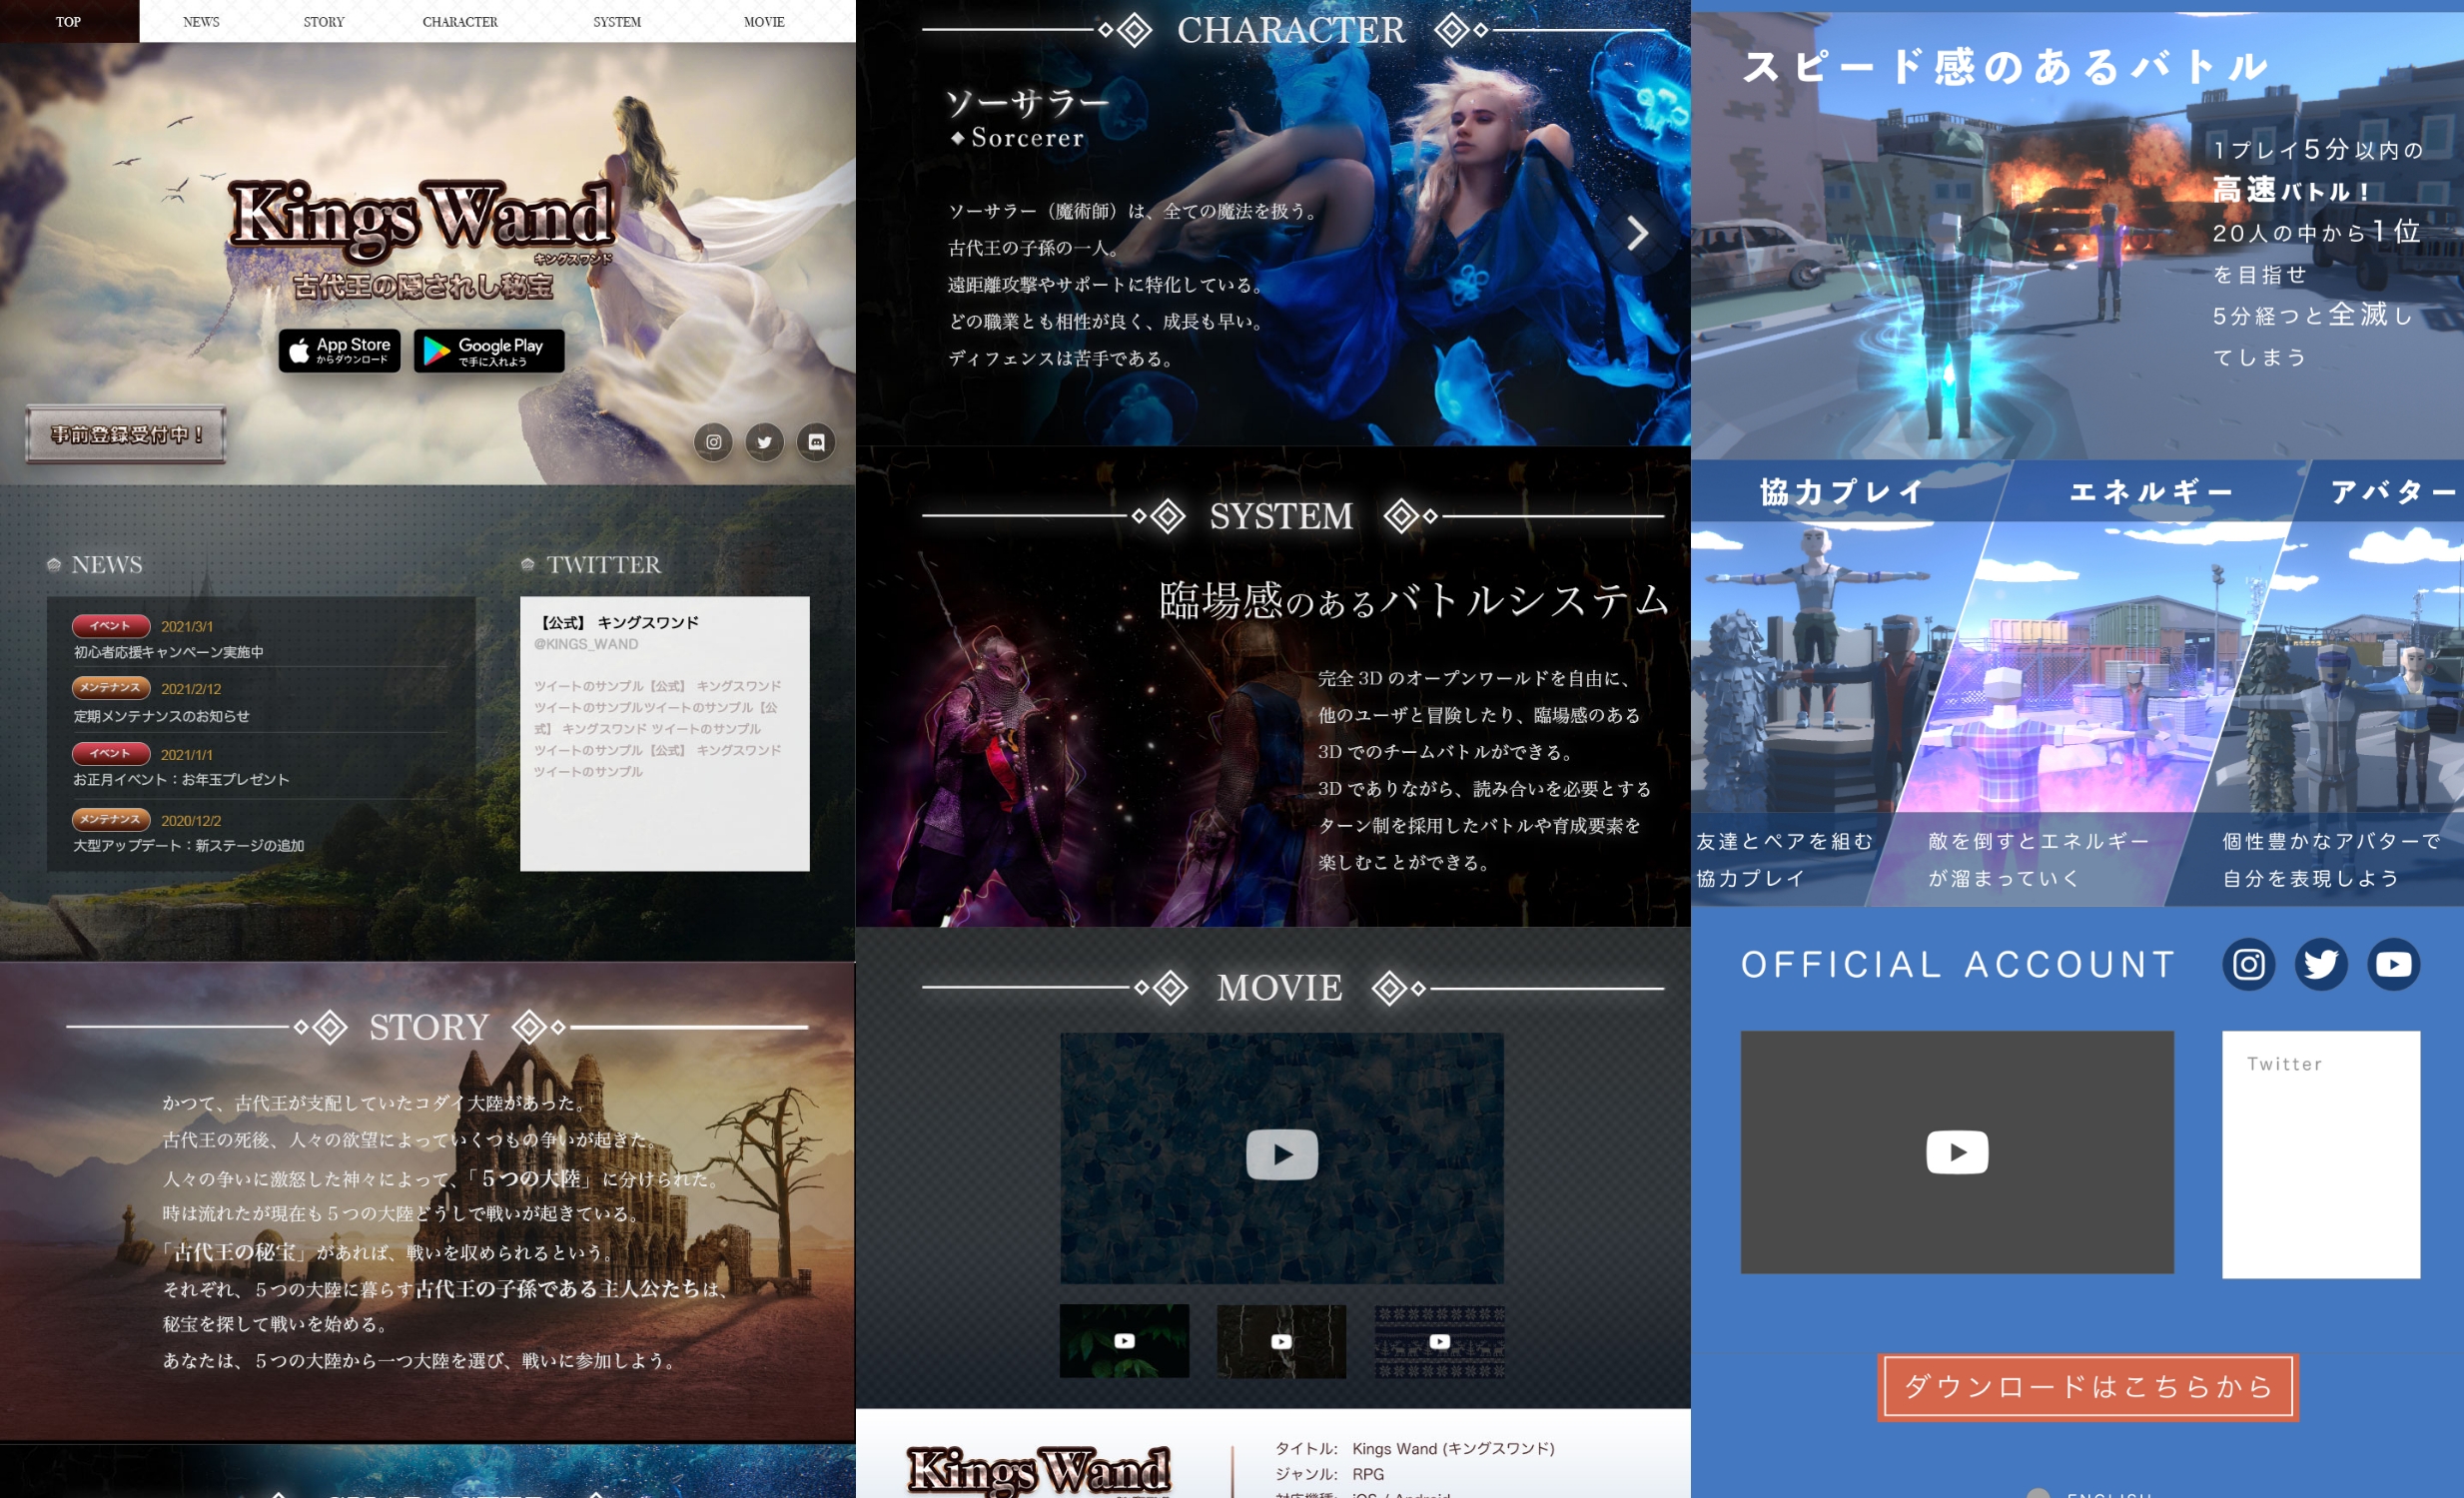This screenshot has height=1498, width=2464.
Task: Play the gray video in Official Account
Action: pyautogui.click(x=1956, y=1152)
